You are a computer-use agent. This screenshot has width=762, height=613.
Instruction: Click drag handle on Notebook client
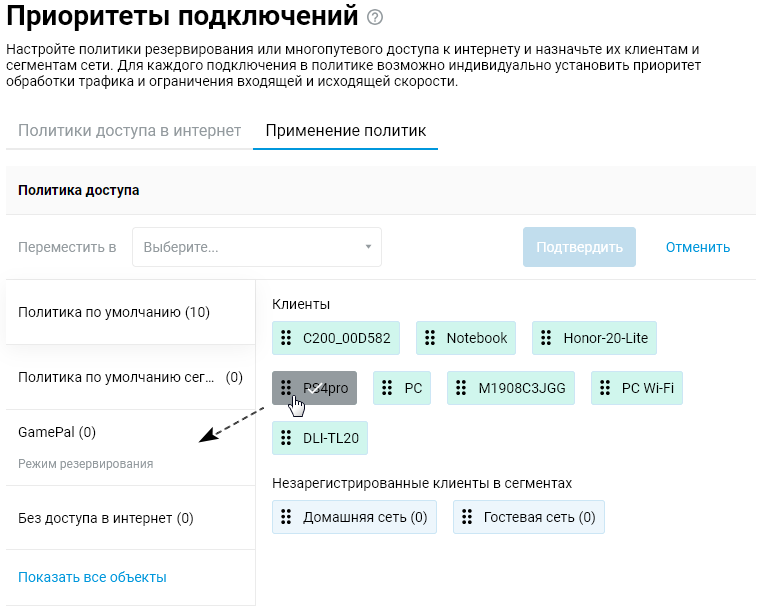pyautogui.click(x=431, y=338)
